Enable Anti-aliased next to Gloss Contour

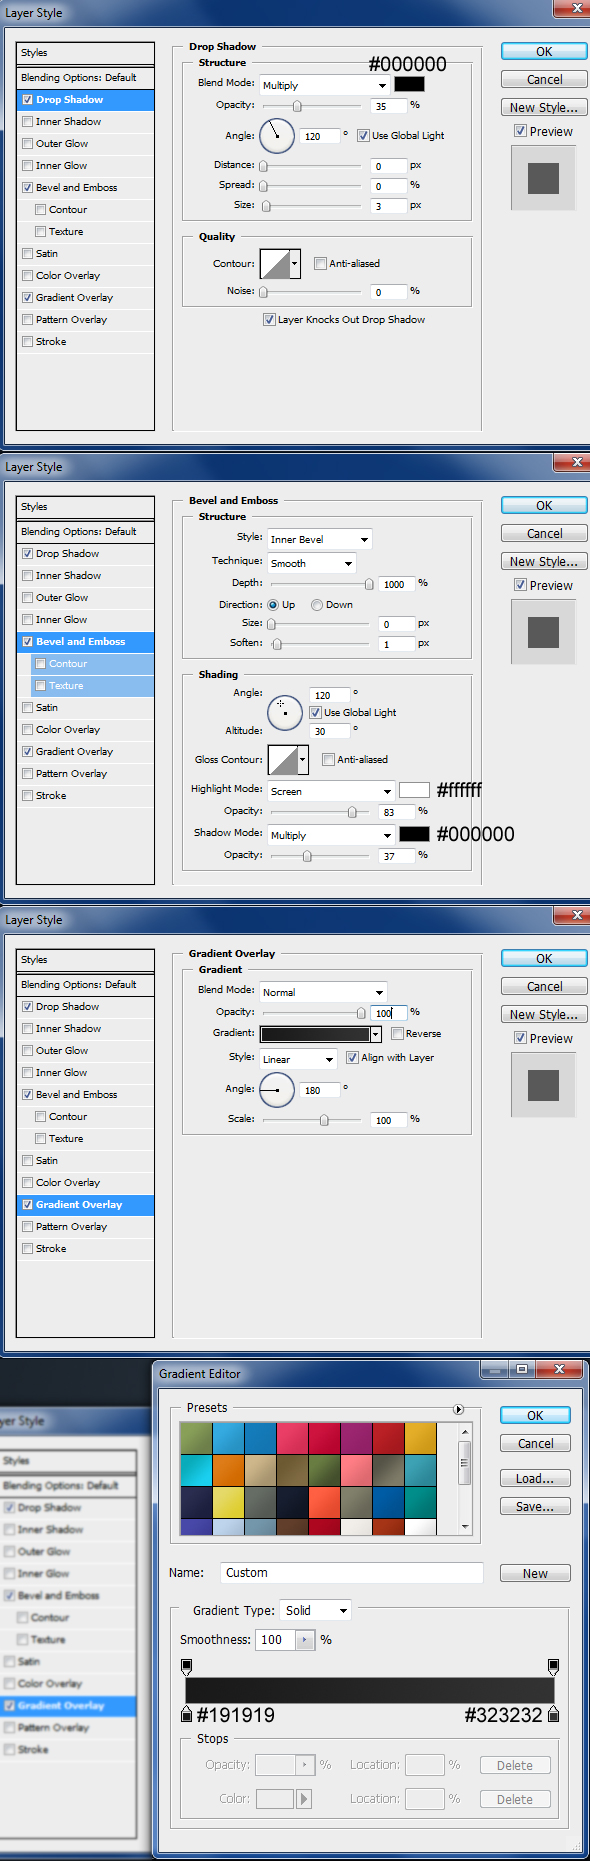point(328,760)
